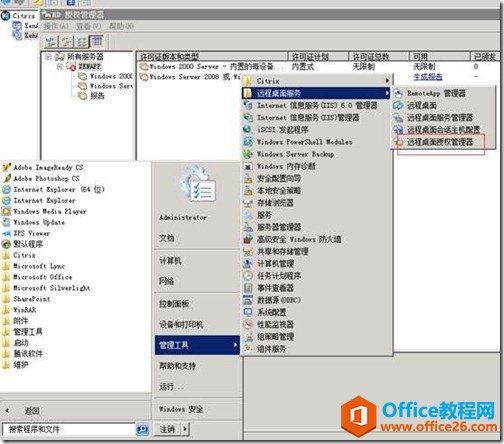Open 操作(A) menu in the licensing manager
Viewport: 504px width, 444px height.
[x=56, y=26]
